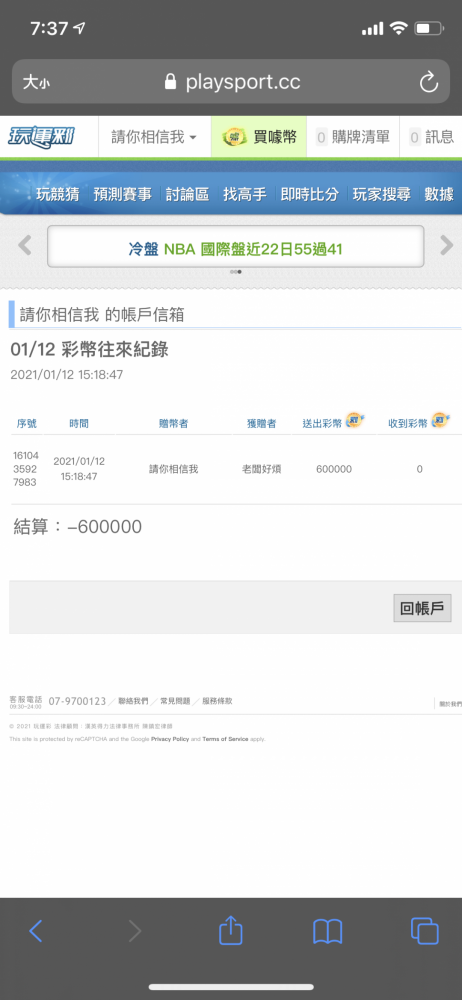The width and height of the screenshot is (462, 1000).
Task: Open the 大小 text size menu
Action: click(x=35, y=82)
